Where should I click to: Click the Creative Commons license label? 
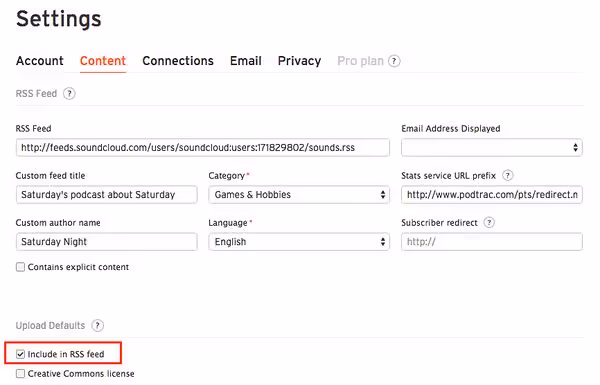click(81, 373)
